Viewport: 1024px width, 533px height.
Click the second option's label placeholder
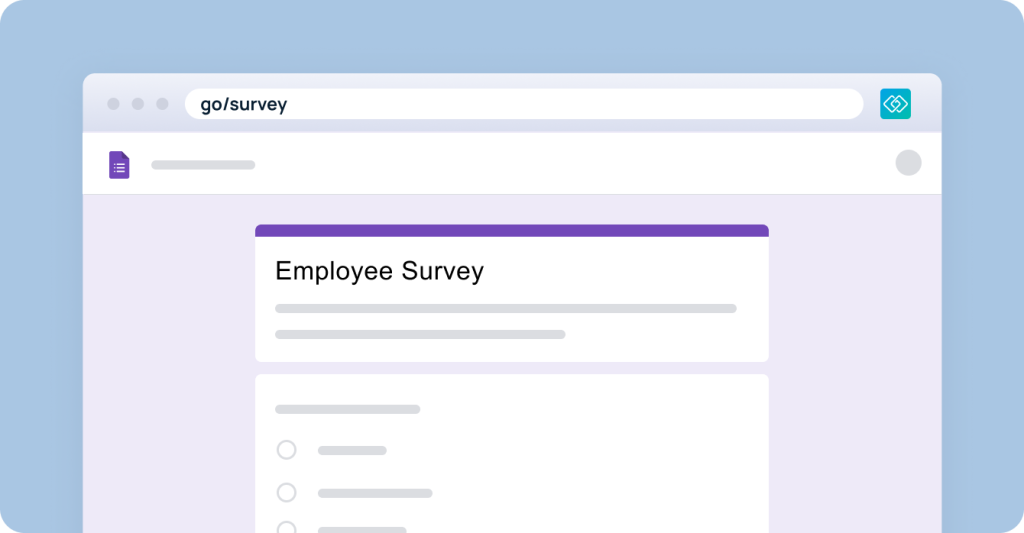(x=375, y=493)
